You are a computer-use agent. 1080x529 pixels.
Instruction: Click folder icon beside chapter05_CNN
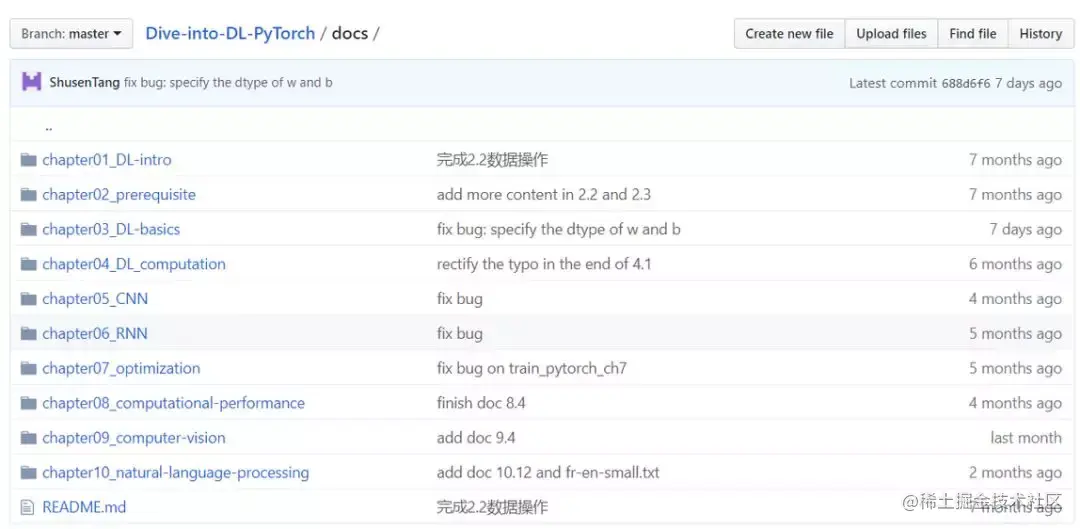coord(28,299)
